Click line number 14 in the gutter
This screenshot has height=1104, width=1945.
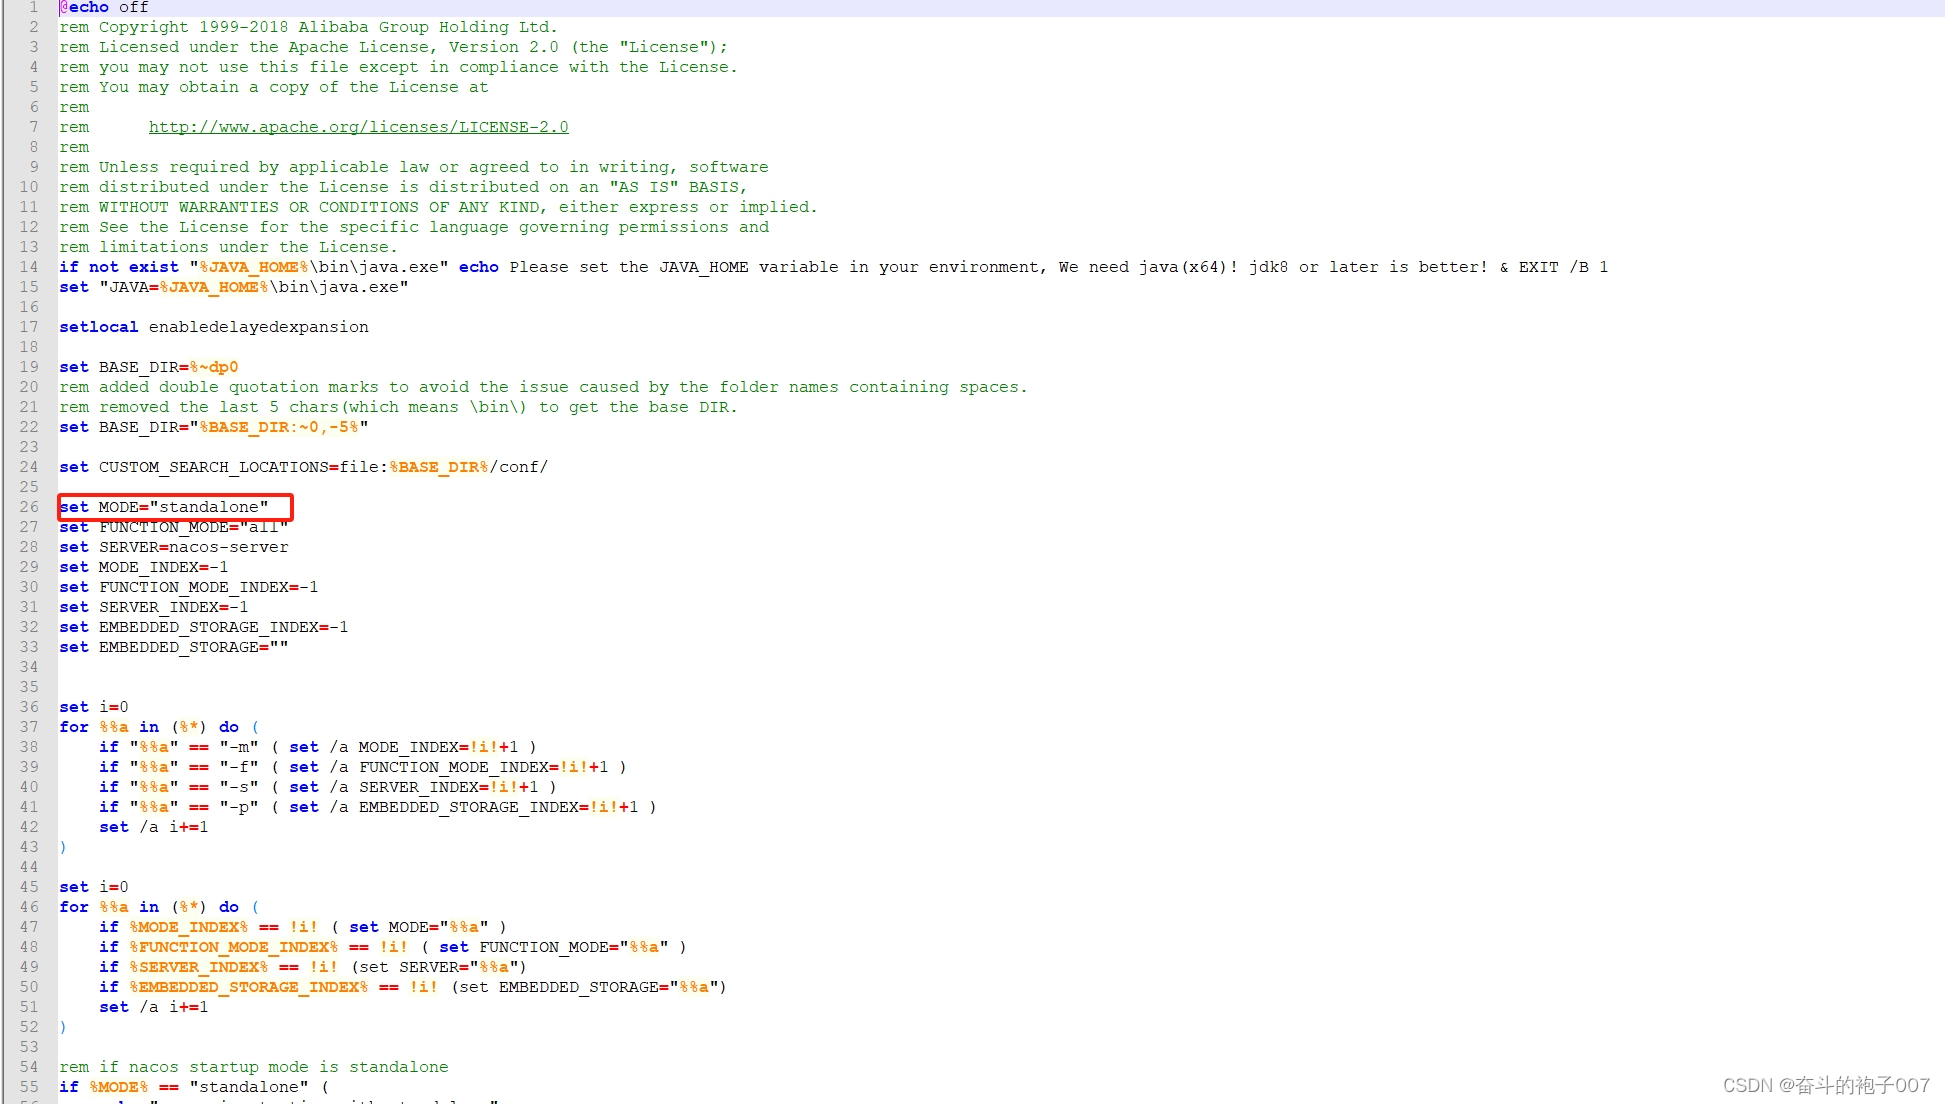coord(28,267)
